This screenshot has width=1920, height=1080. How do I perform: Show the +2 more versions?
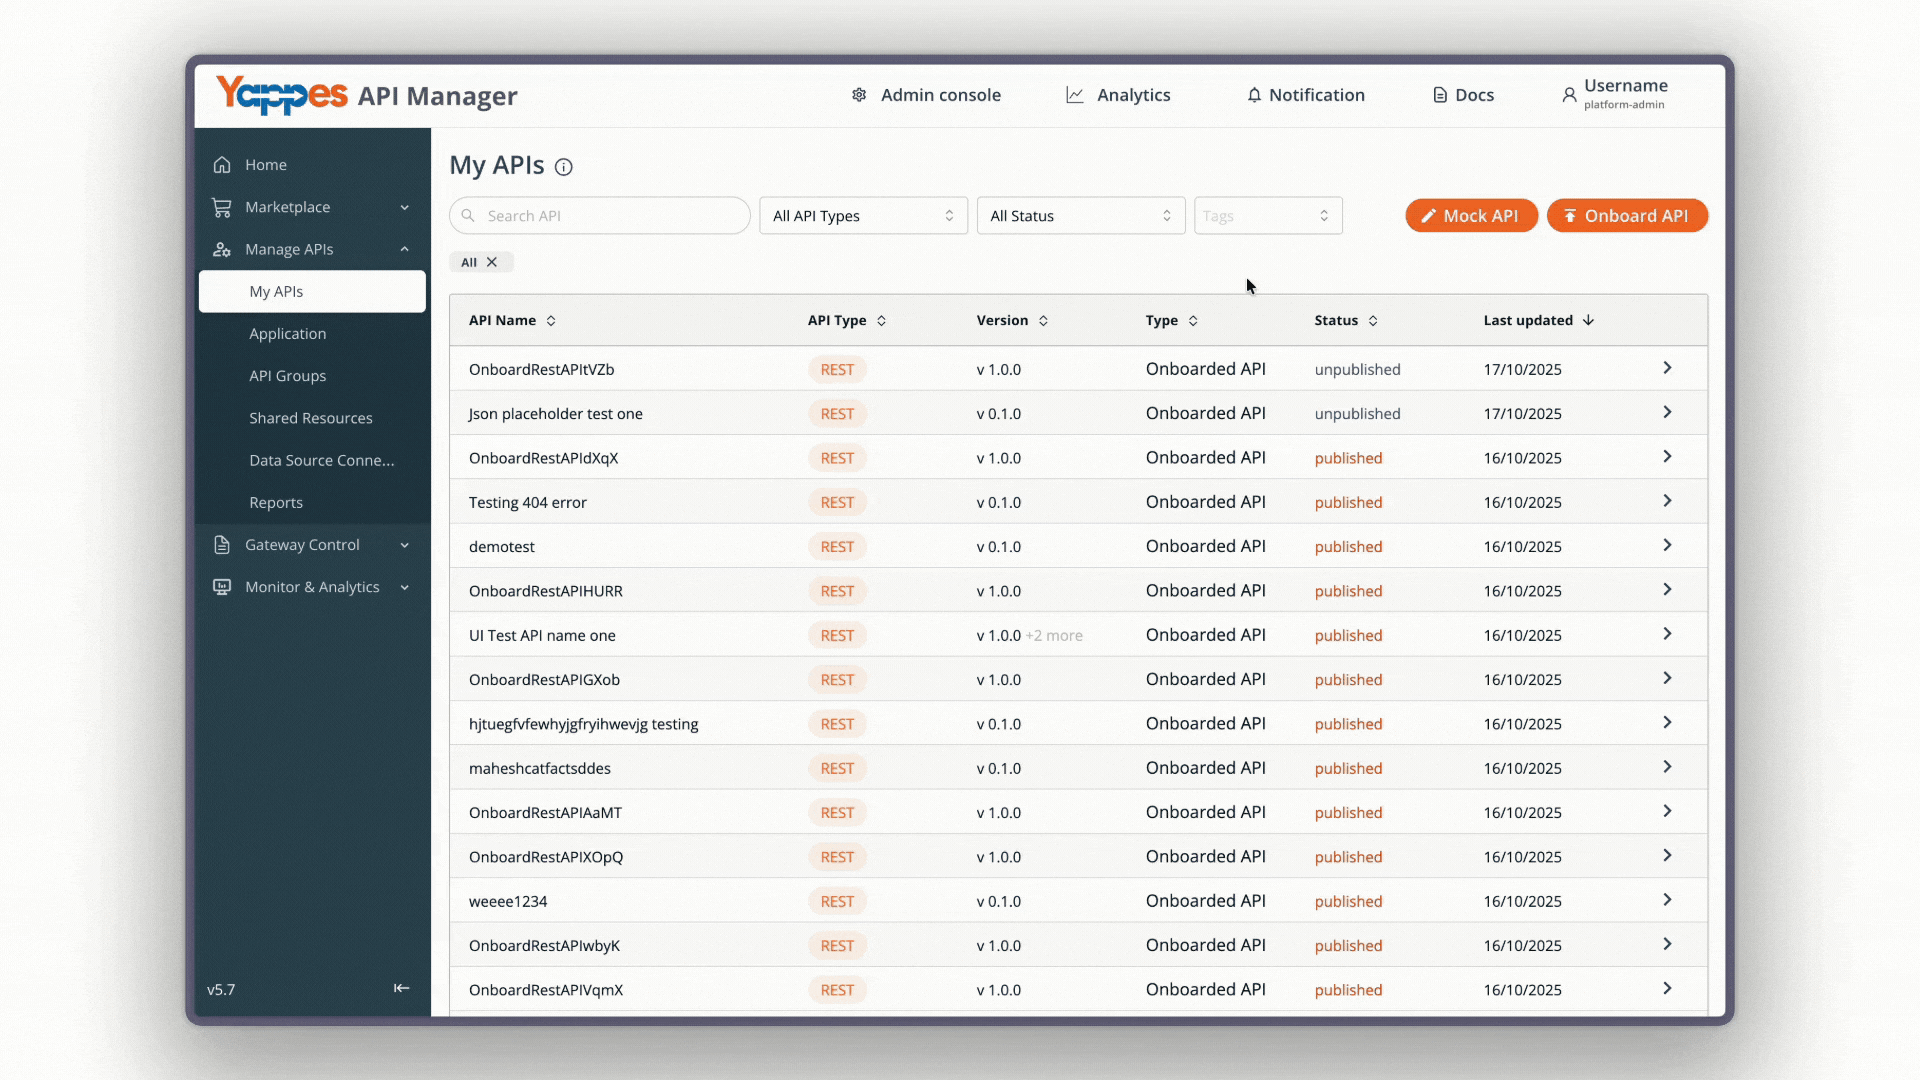click(1054, 636)
